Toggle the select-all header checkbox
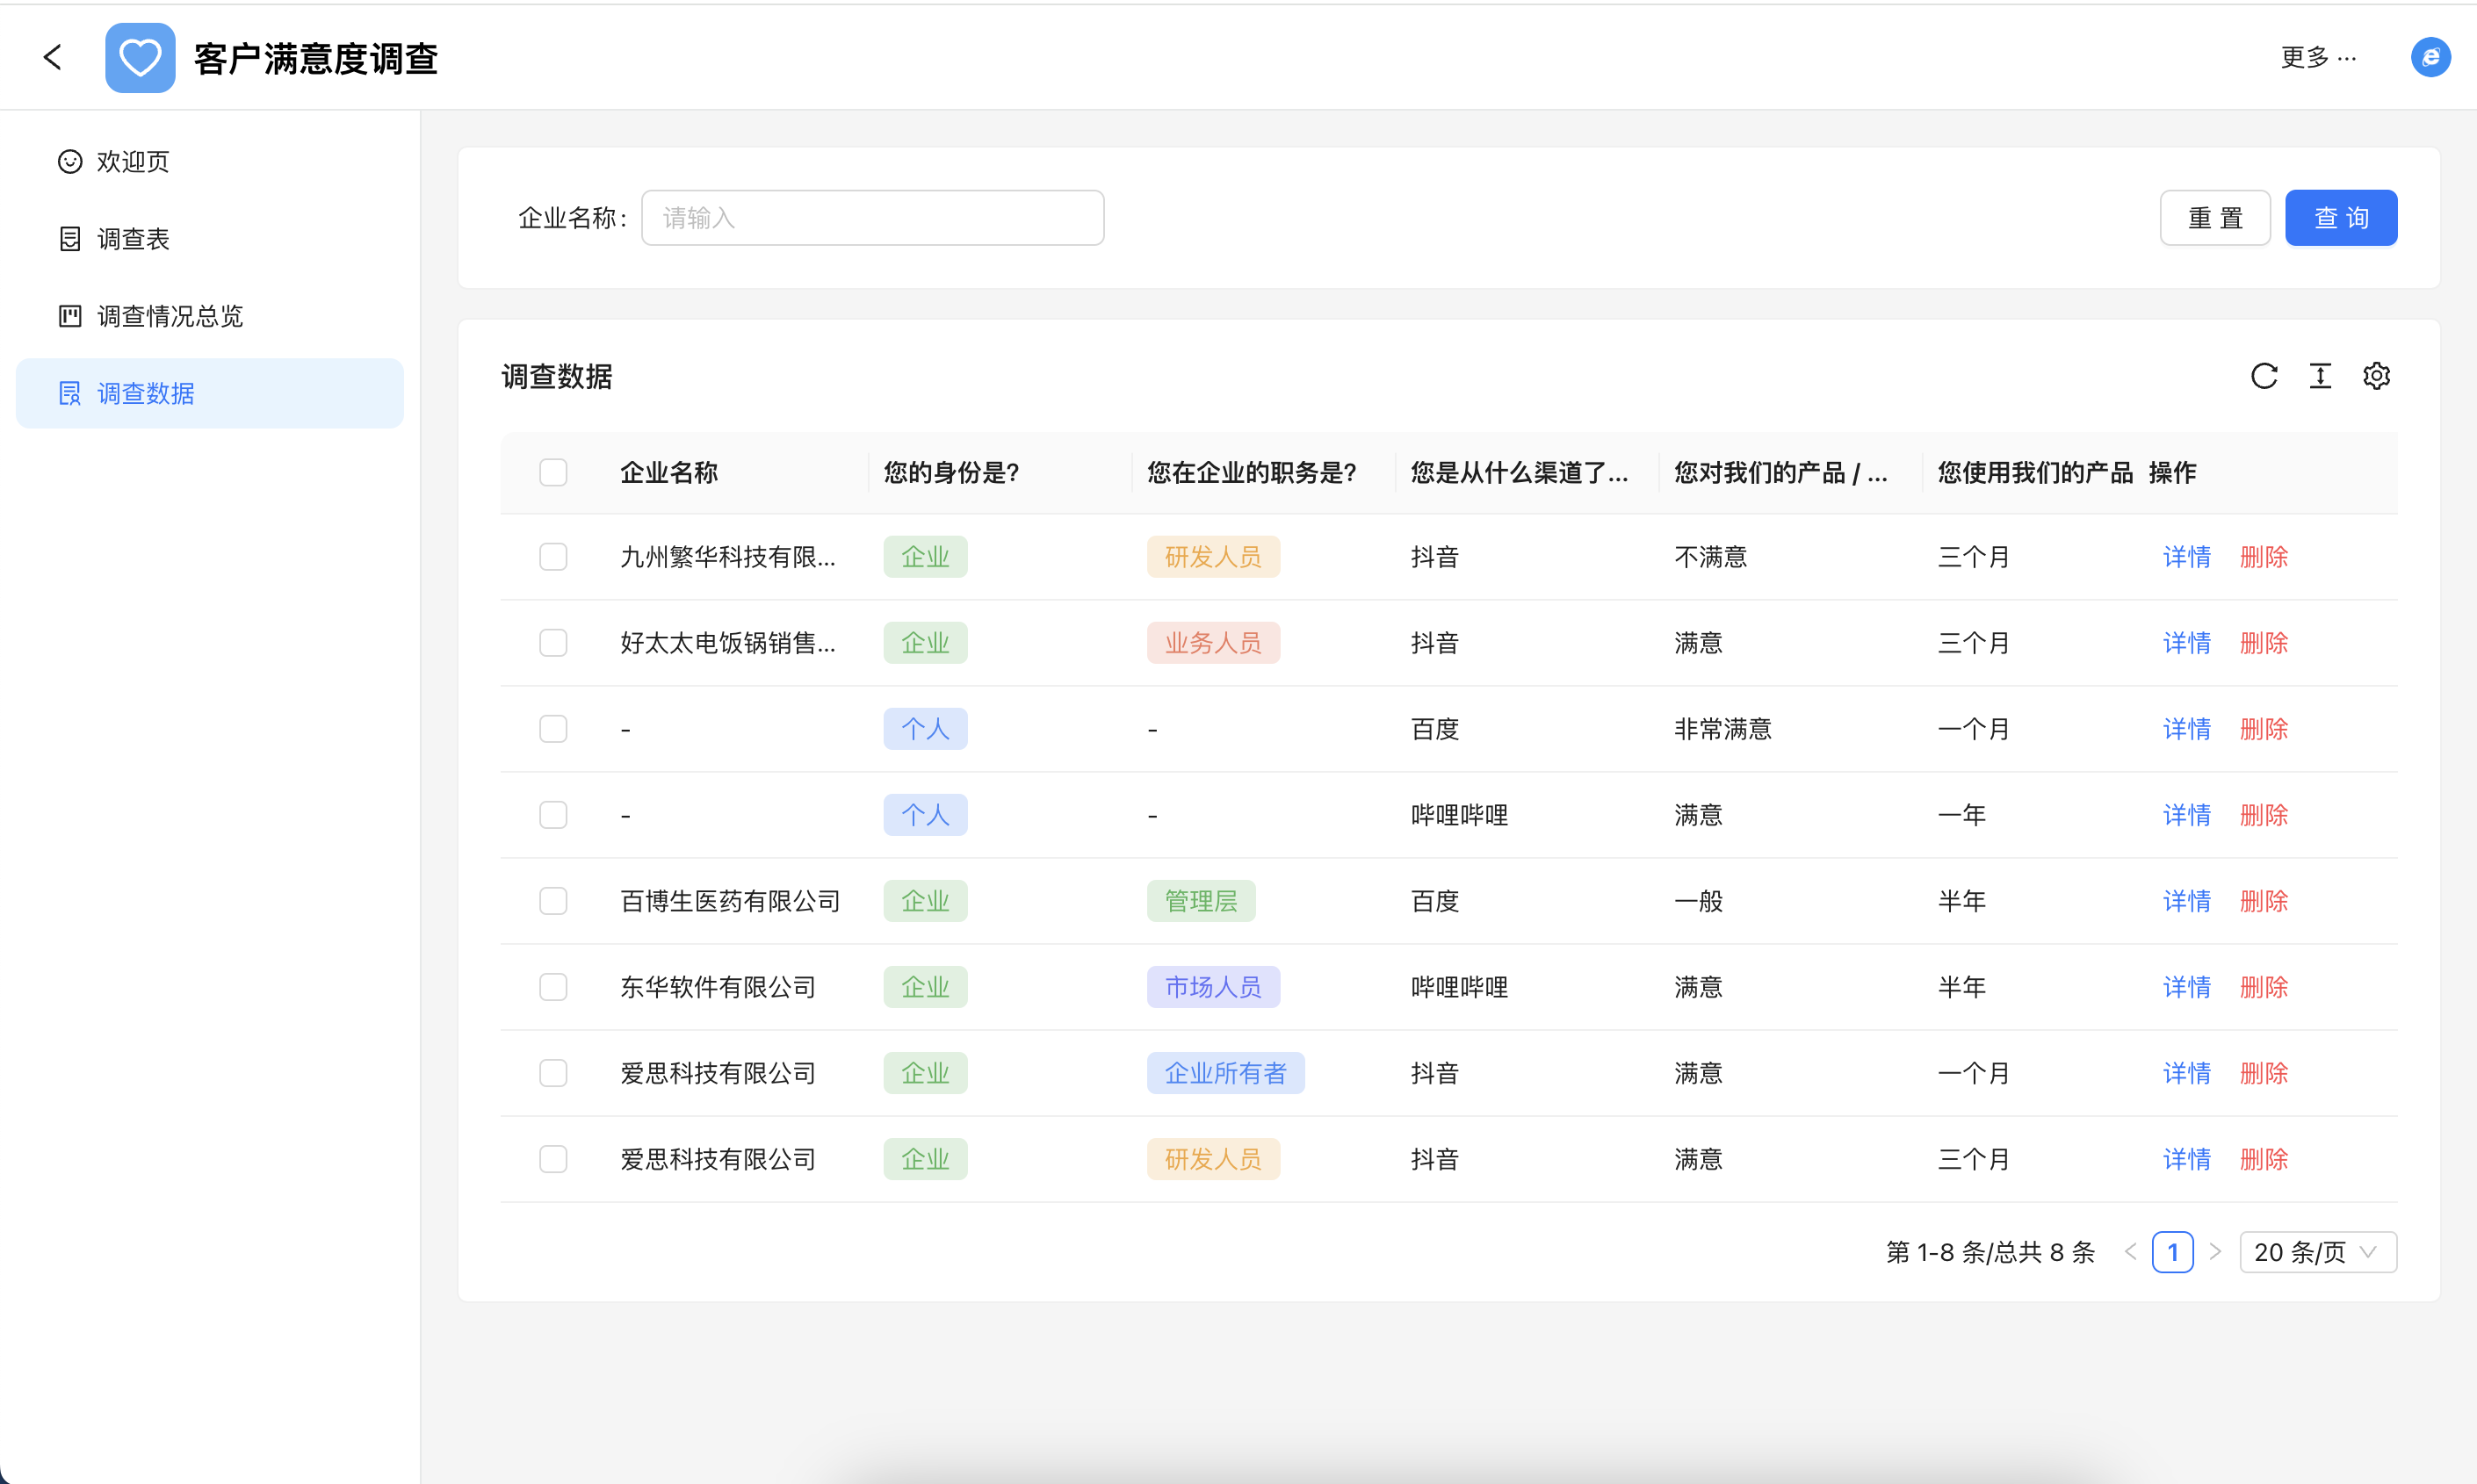This screenshot has width=2477, height=1484. pyautogui.click(x=553, y=472)
